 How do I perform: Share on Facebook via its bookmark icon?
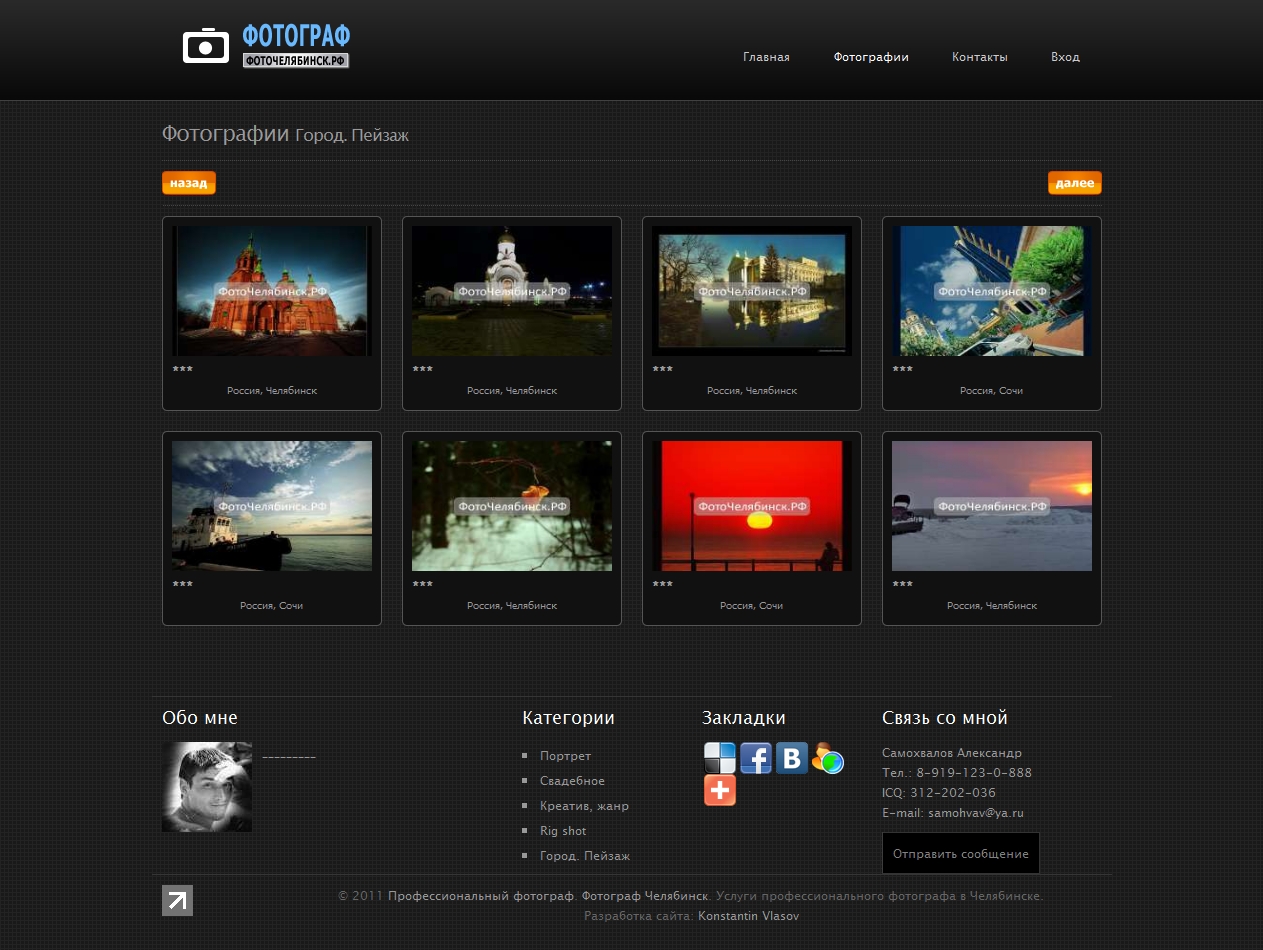coord(756,758)
